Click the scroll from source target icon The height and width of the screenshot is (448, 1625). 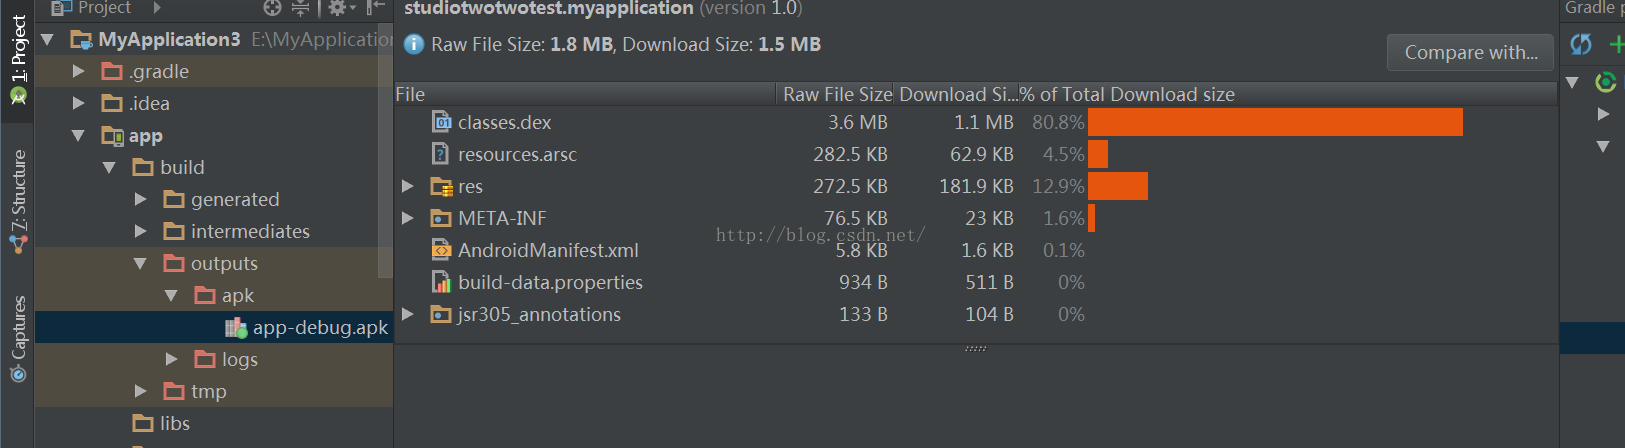tap(272, 8)
